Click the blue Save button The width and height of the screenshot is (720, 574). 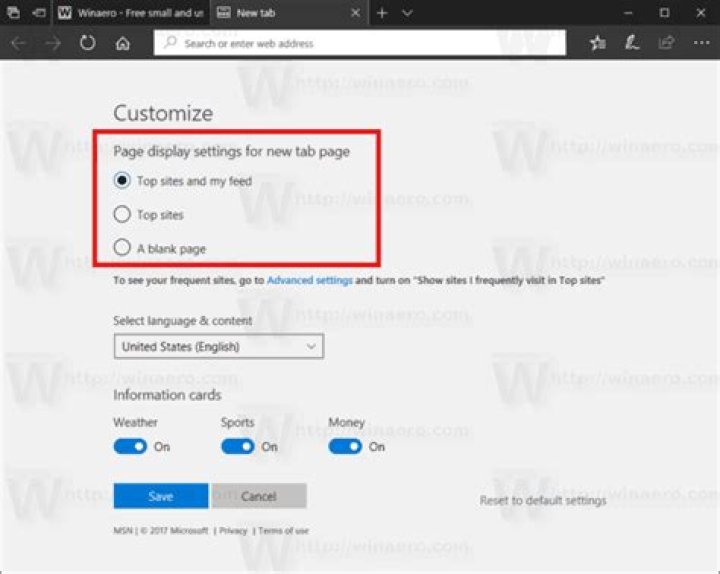pos(161,496)
